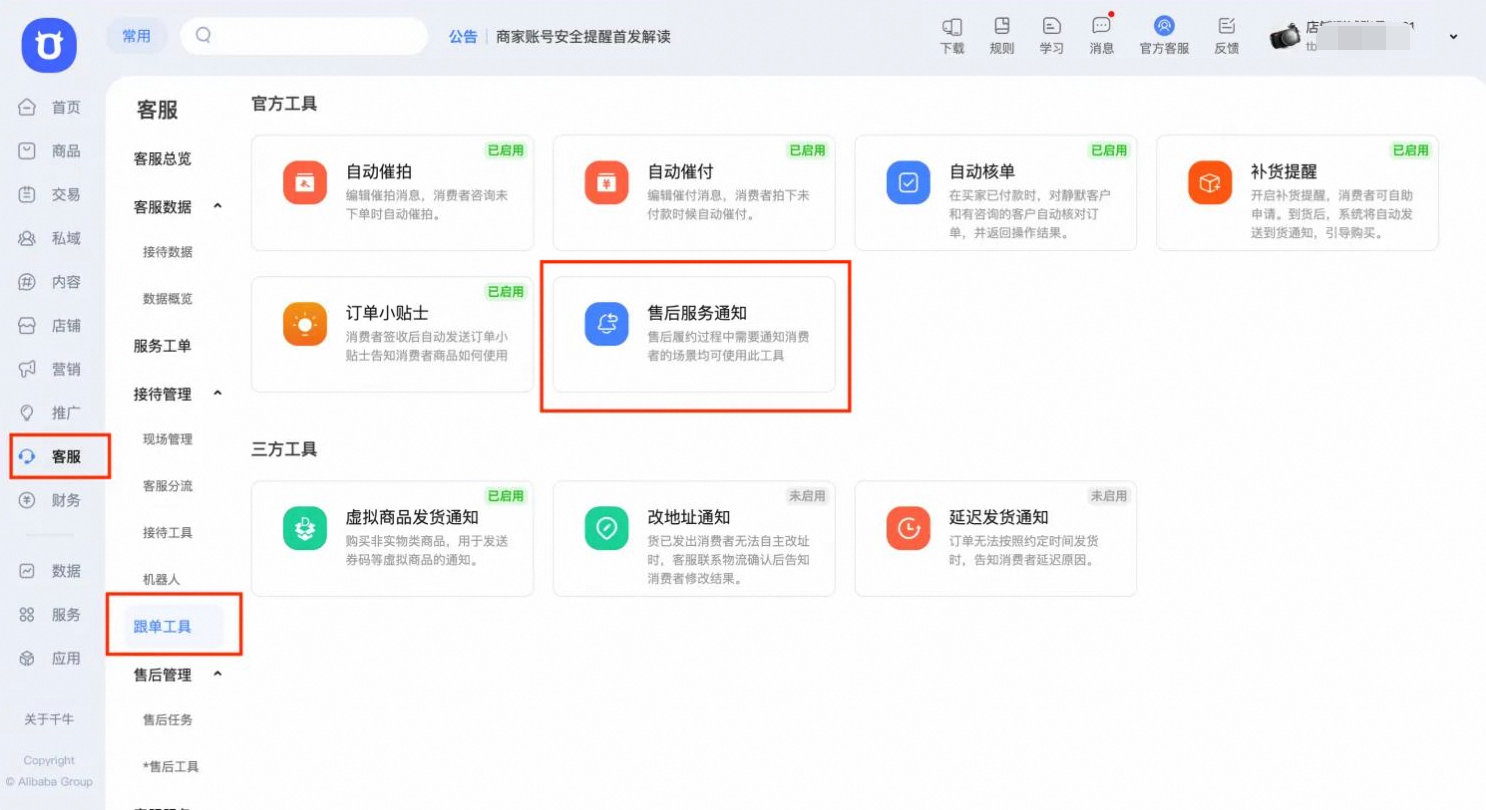Click the 订单小贴士 sun icon

click(305, 324)
